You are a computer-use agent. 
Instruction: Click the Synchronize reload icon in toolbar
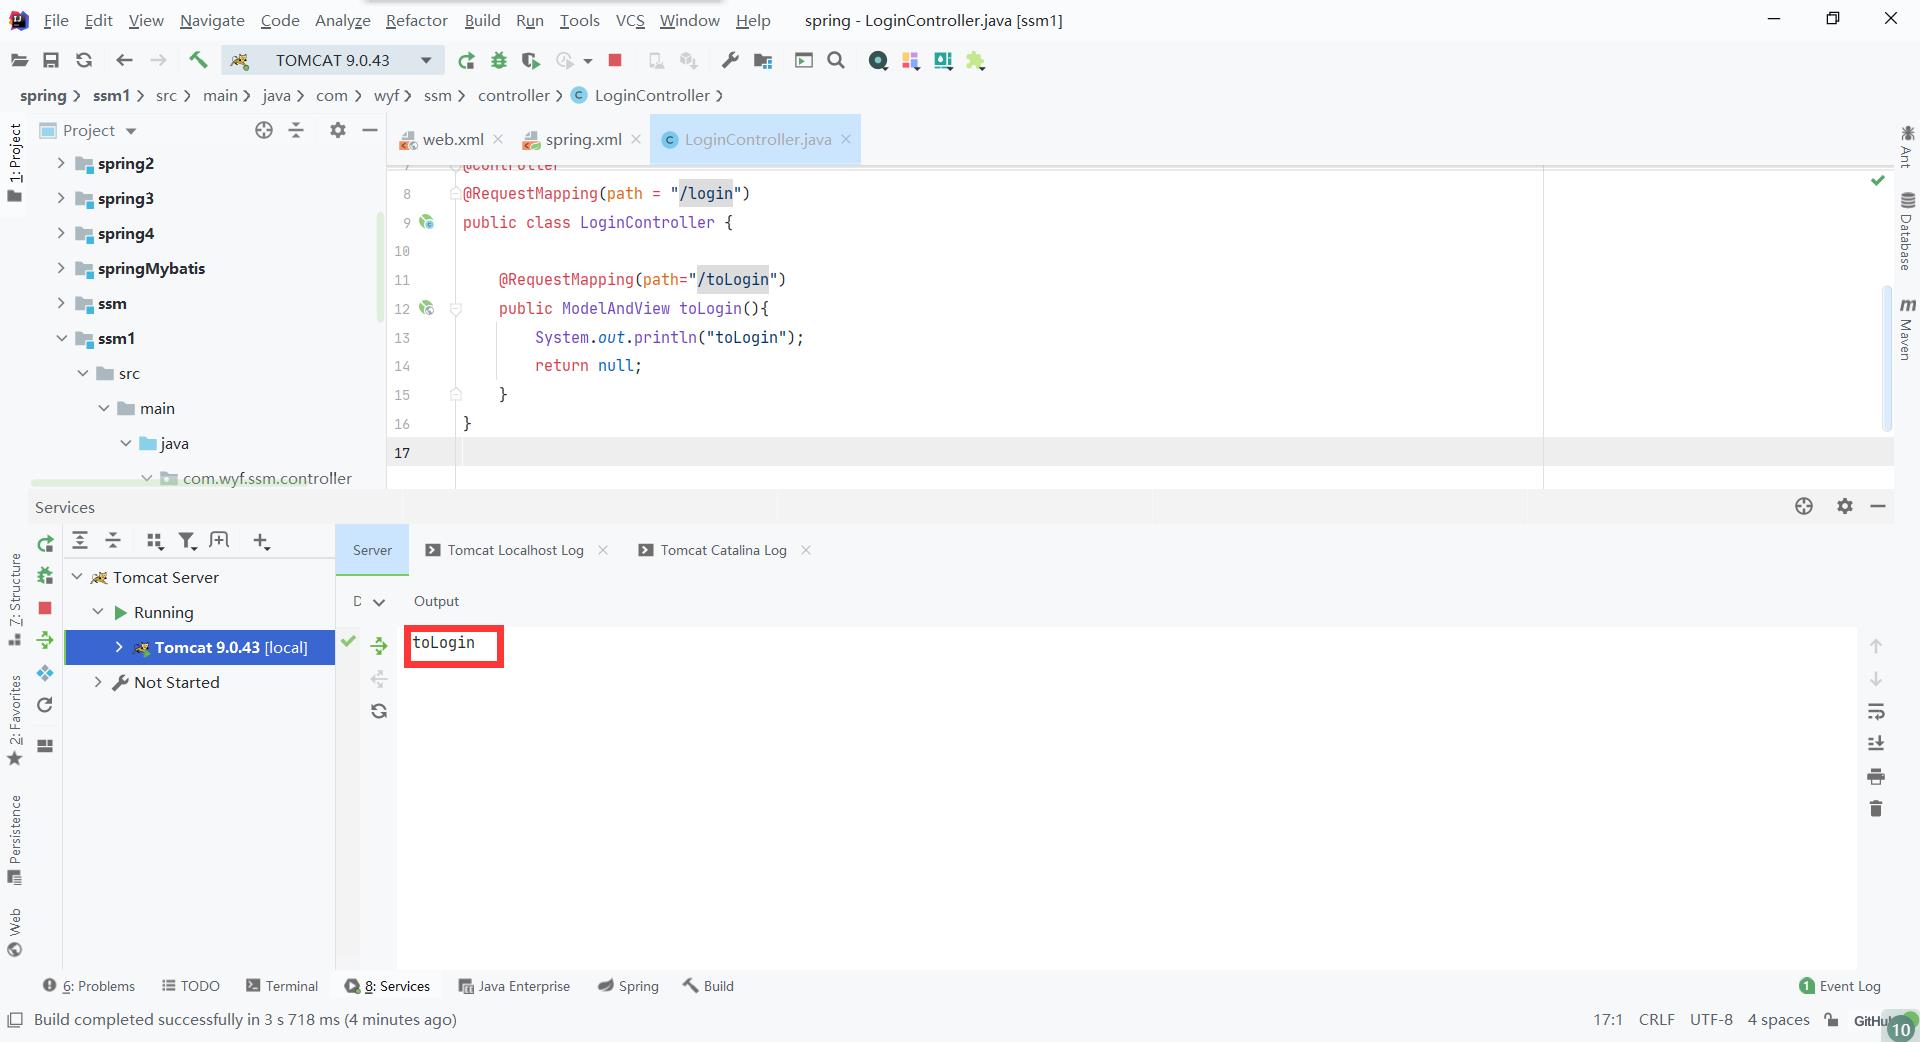[x=84, y=61]
